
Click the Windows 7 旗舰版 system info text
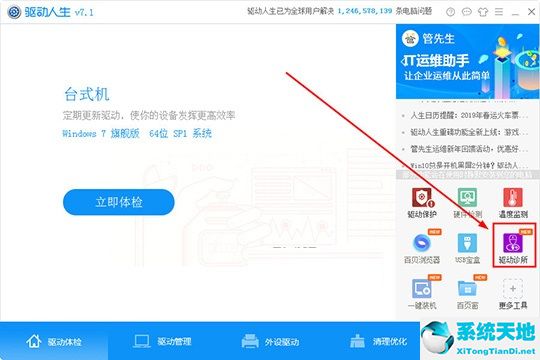[137, 133]
